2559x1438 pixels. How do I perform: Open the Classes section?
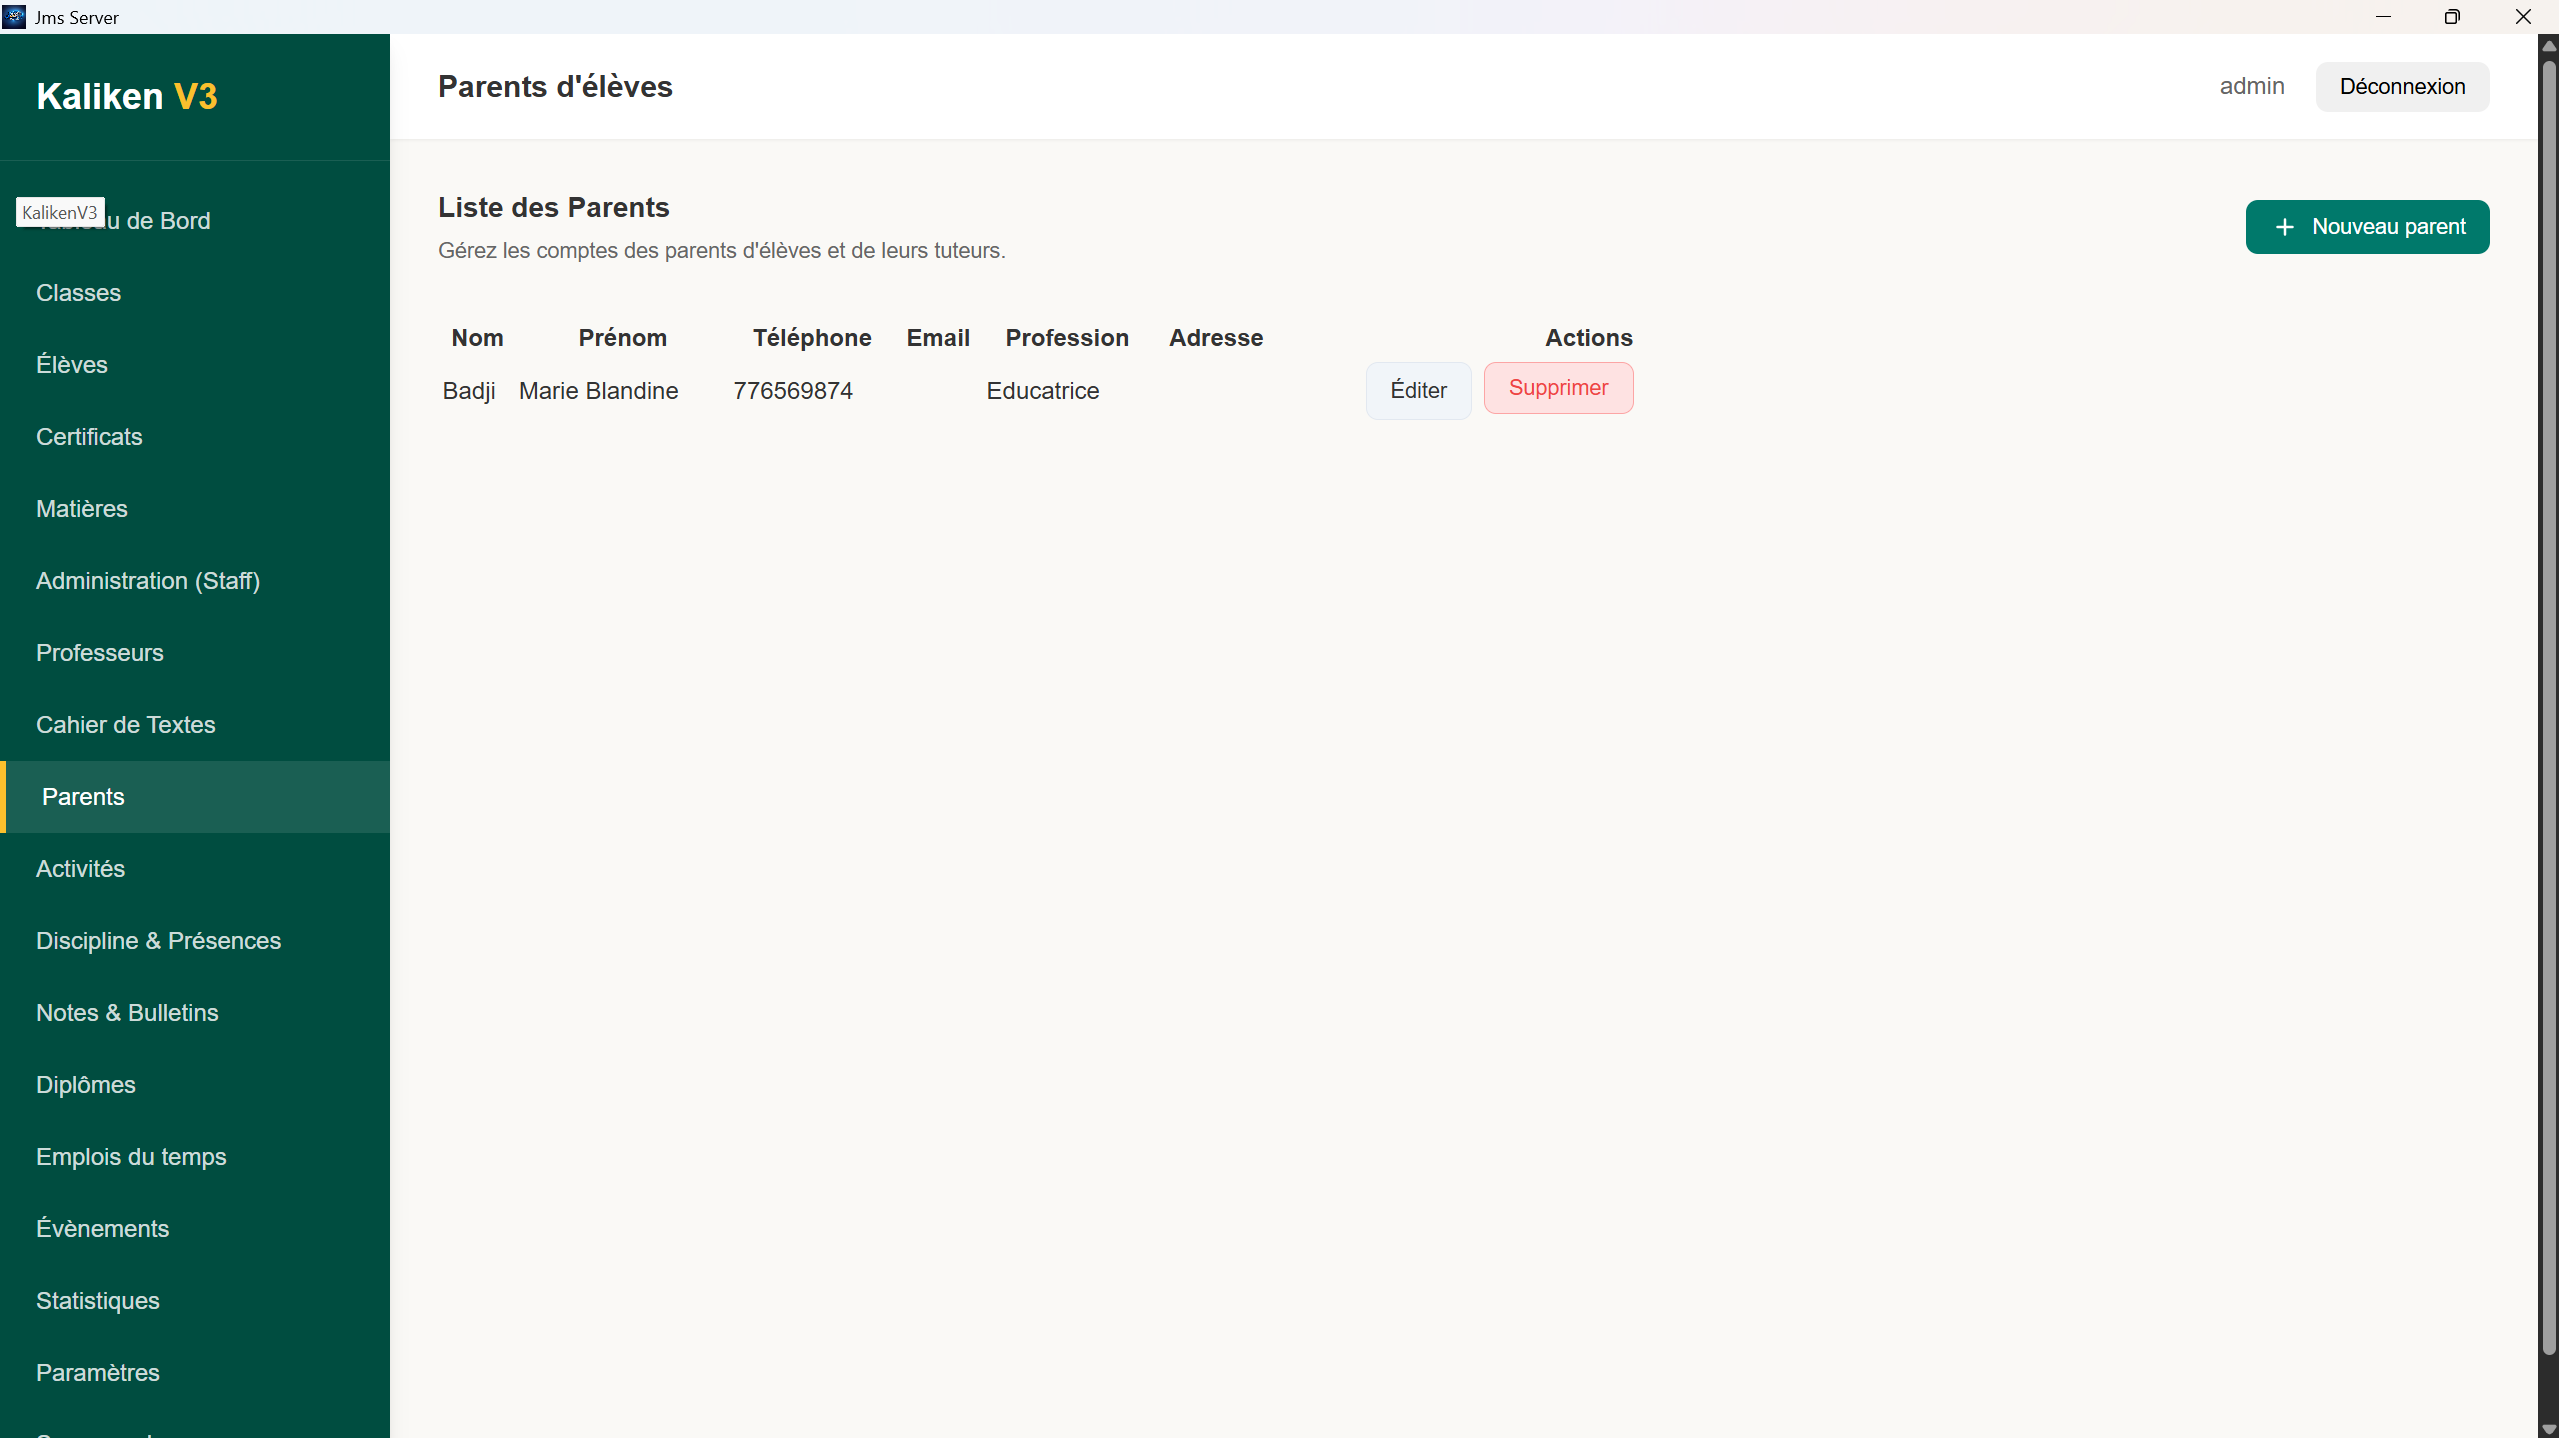[x=78, y=292]
